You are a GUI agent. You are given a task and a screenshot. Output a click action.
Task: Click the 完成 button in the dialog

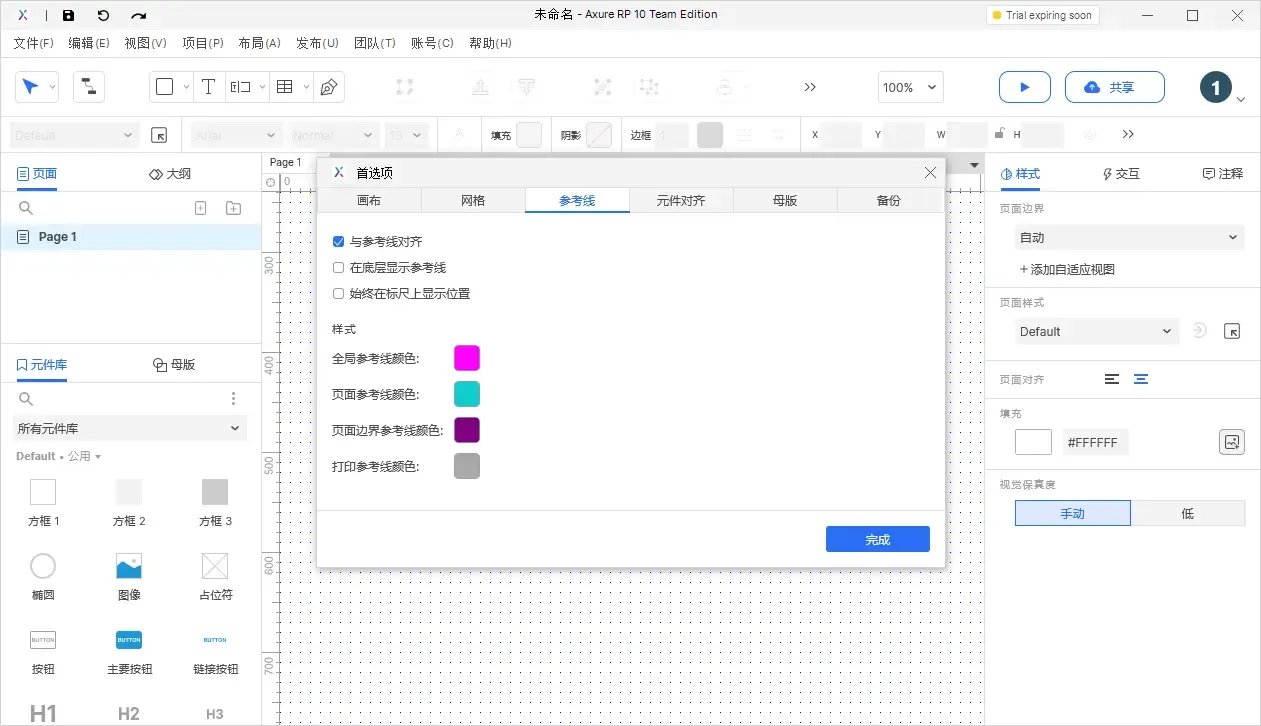point(877,538)
